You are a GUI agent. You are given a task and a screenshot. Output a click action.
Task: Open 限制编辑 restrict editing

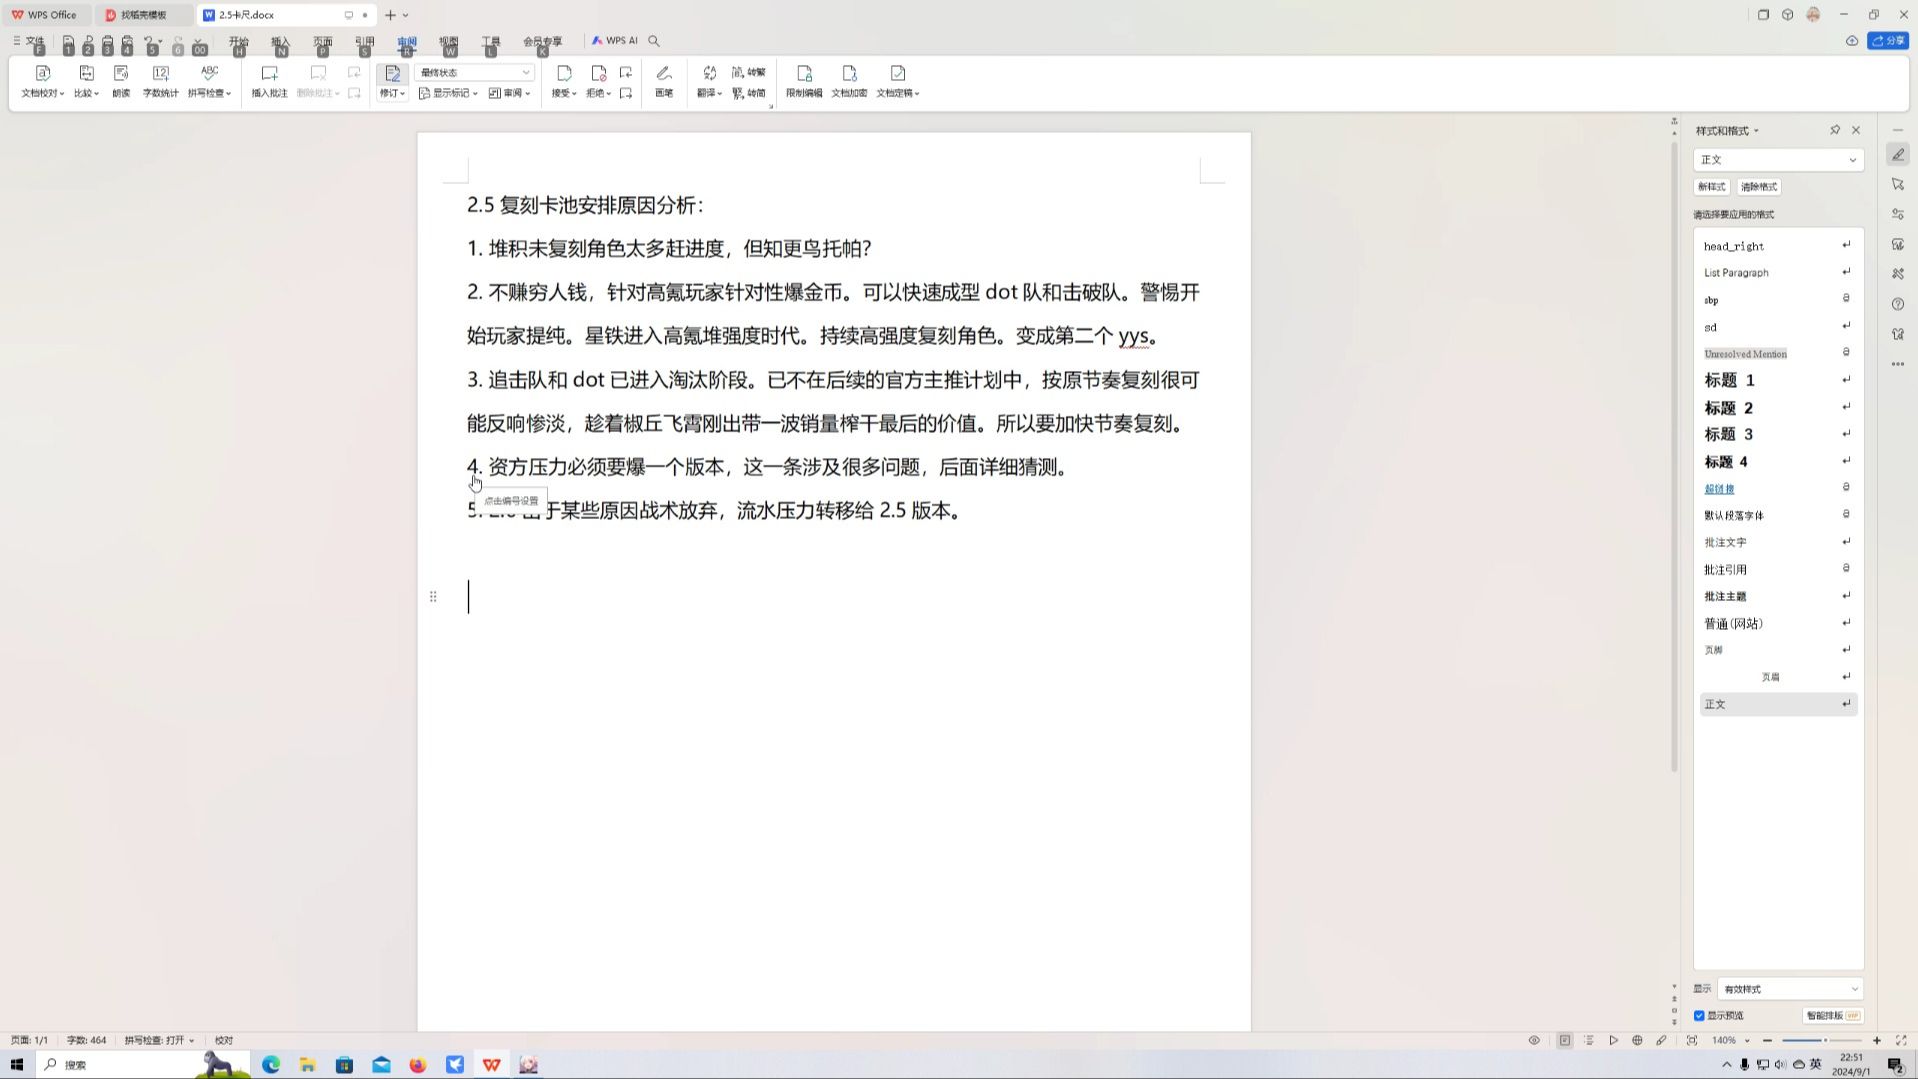point(804,81)
